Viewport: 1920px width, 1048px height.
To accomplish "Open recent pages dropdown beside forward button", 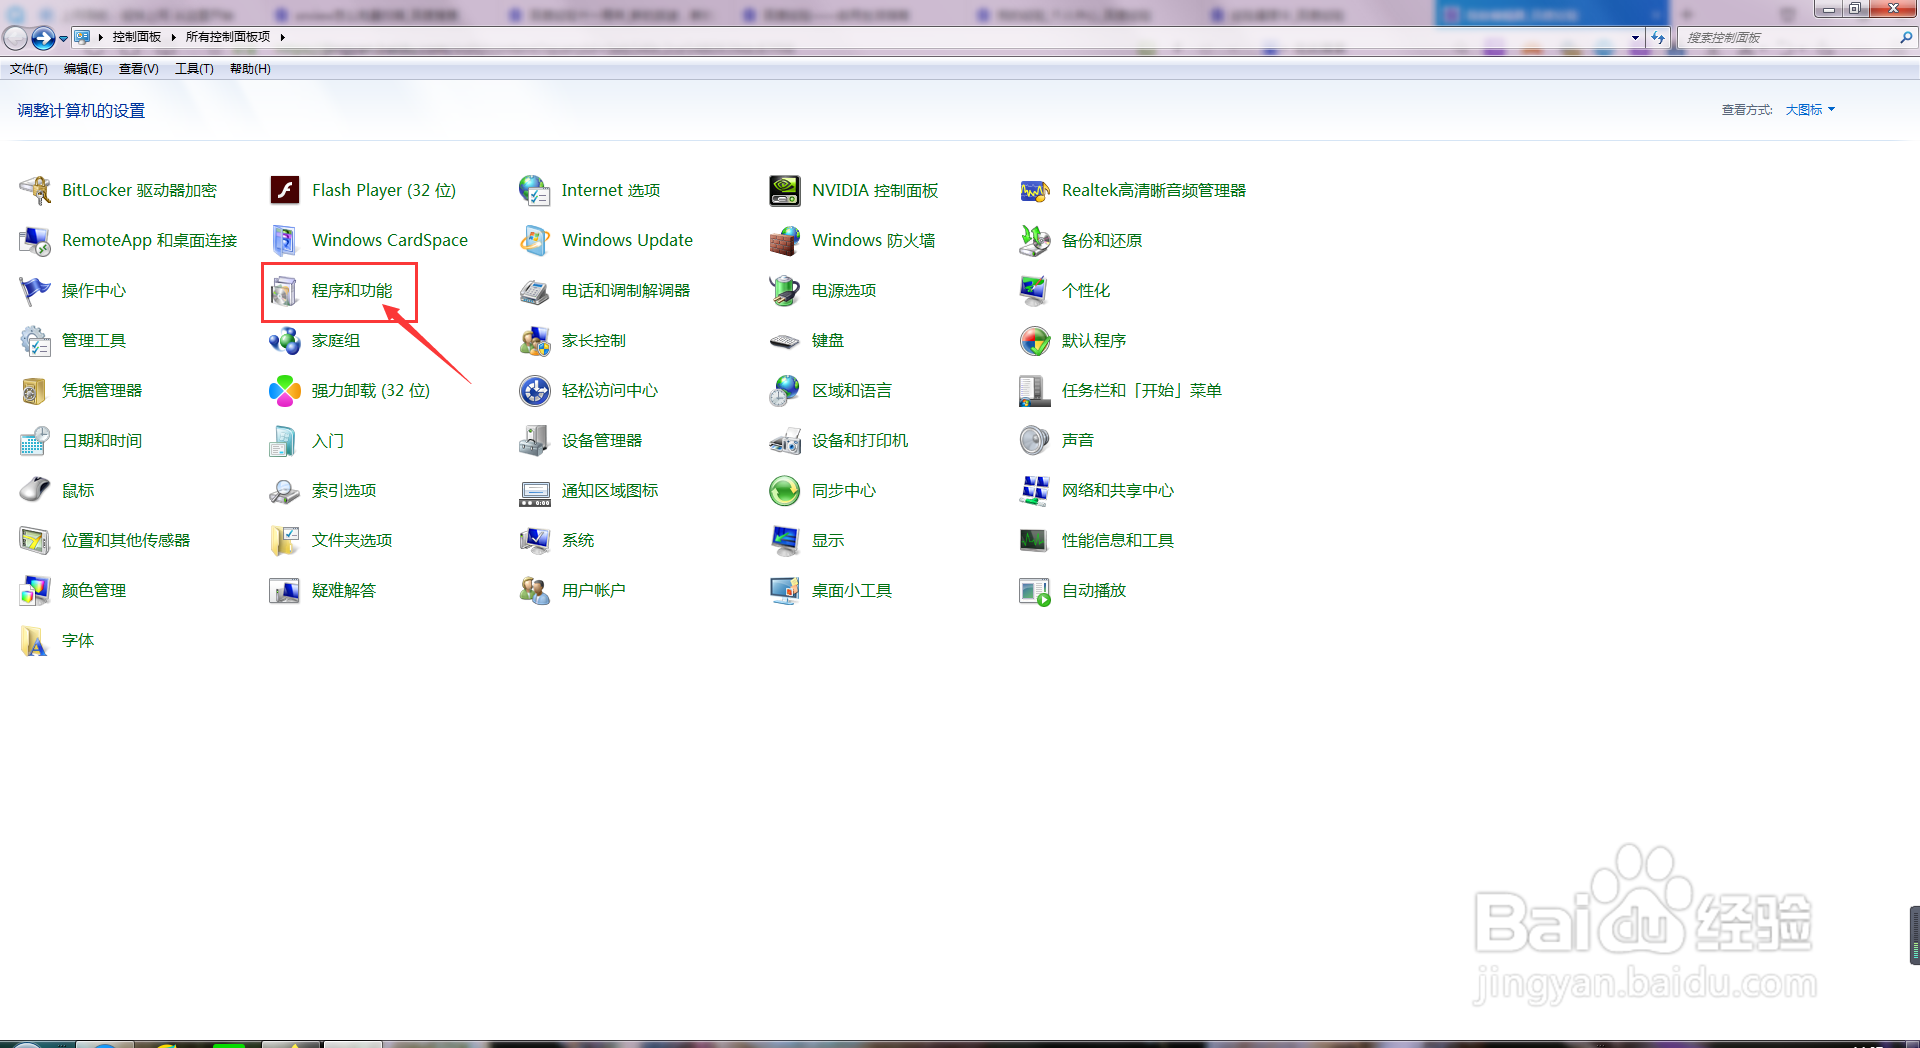I will click(64, 38).
